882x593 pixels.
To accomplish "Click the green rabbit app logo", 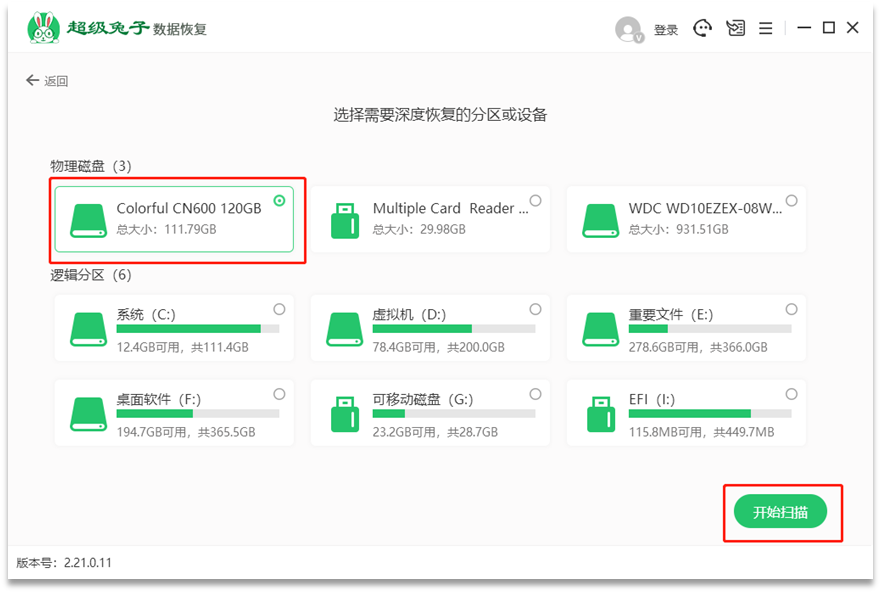I will click(x=43, y=28).
